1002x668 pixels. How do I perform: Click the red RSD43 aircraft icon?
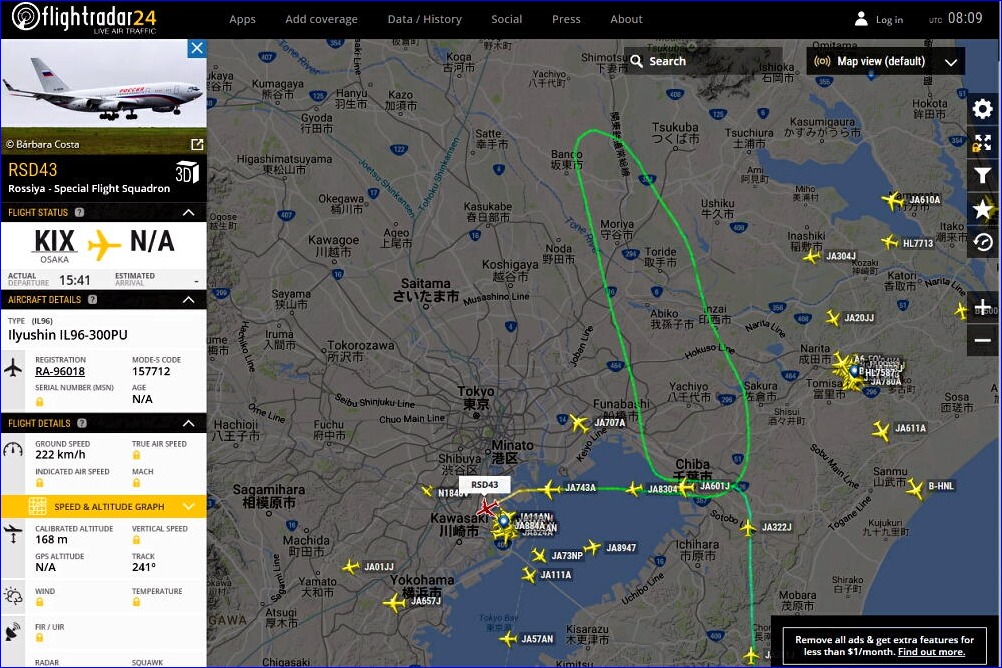pyautogui.click(x=487, y=508)
